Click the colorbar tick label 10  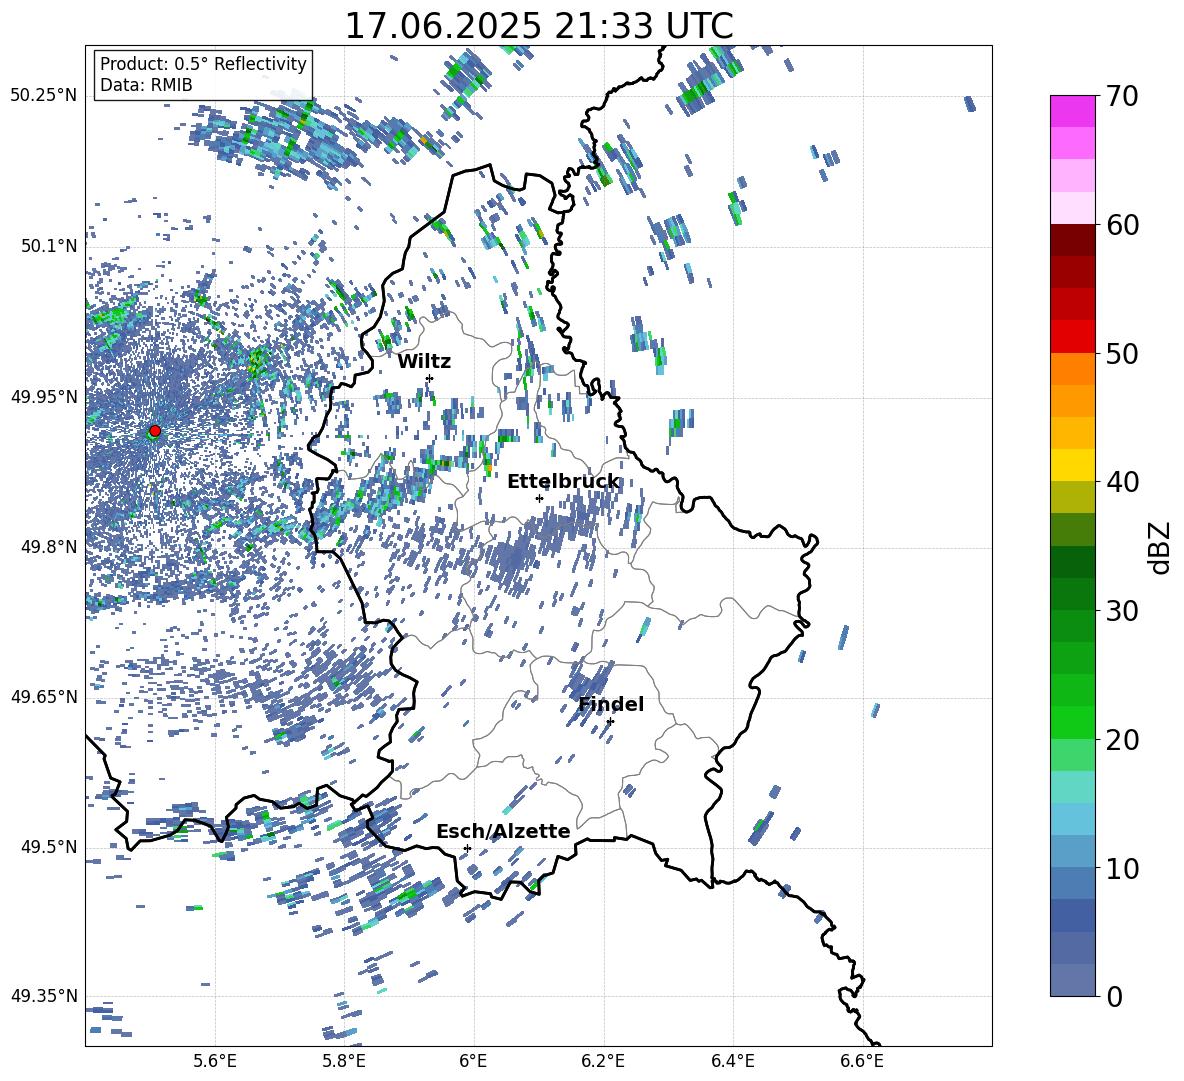tap(1122, 868)
